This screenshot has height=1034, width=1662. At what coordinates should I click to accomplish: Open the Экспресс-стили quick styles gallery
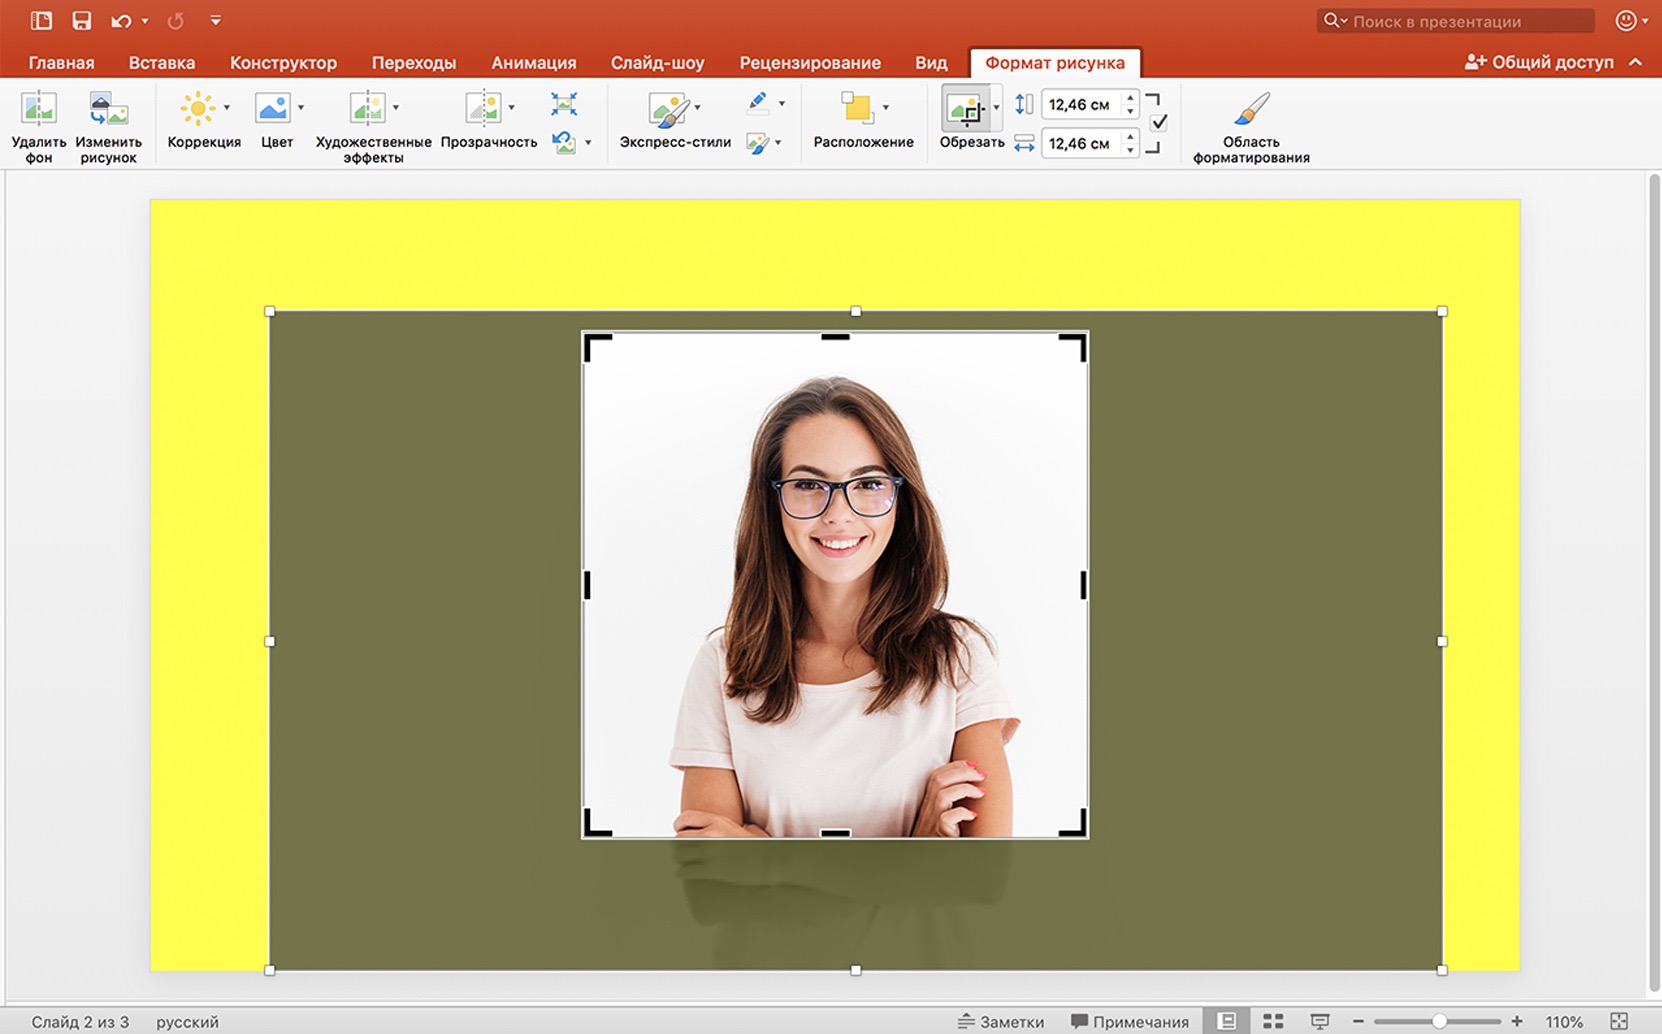point(668,109)
